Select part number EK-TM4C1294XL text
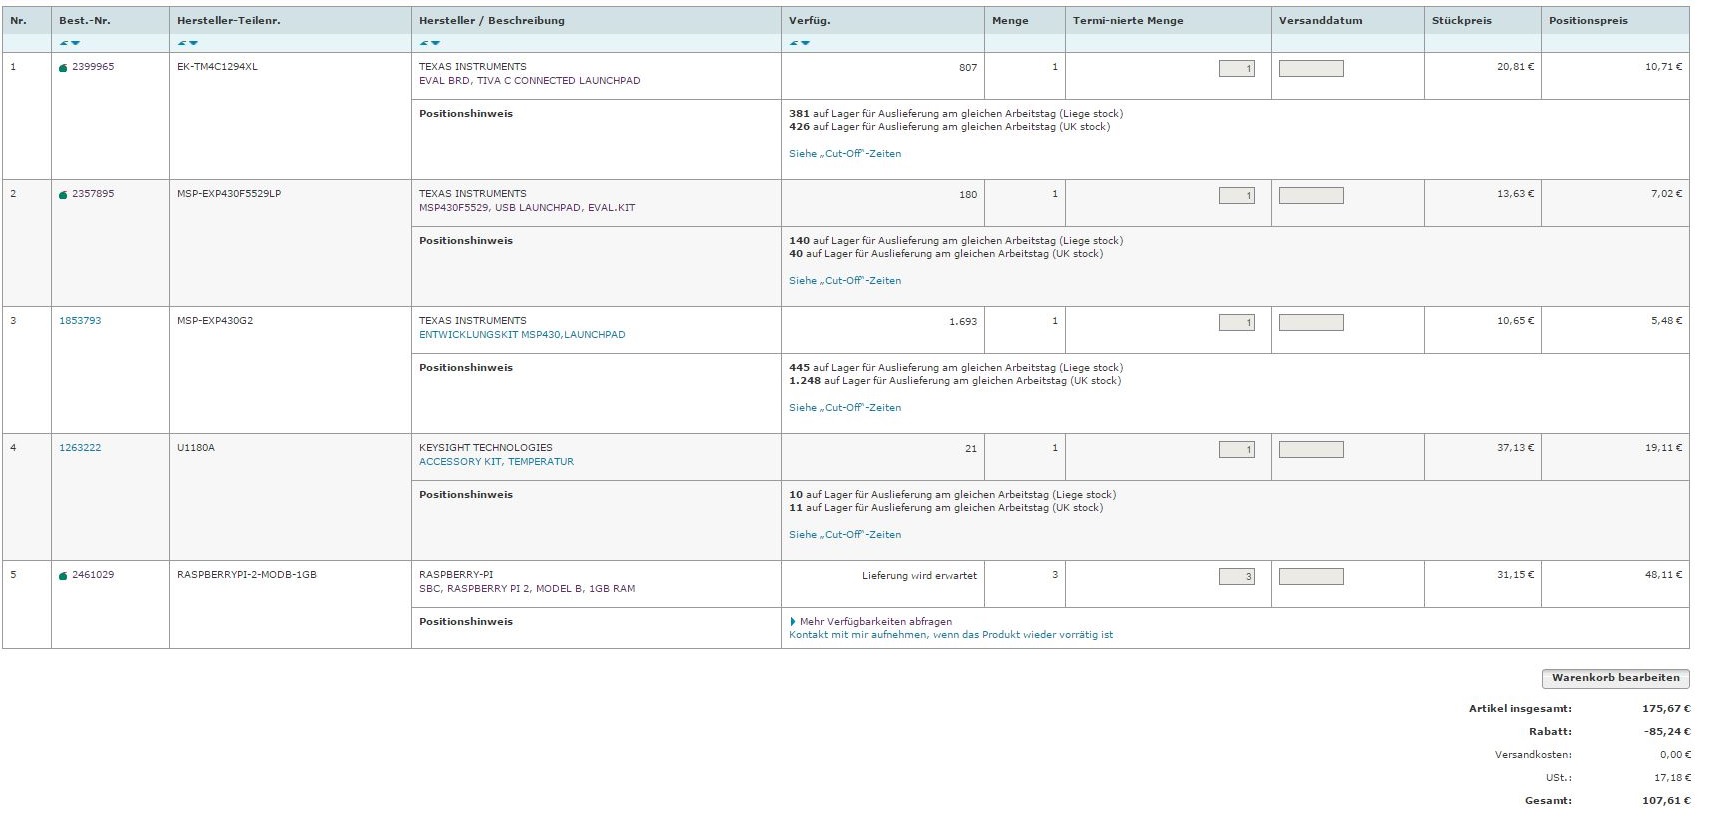 coord(217,67)
